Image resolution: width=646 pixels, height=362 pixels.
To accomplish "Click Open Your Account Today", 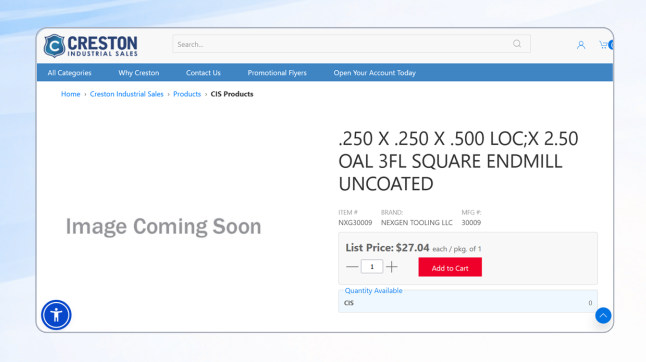I will pyautogui.click(x=374, y=72).
